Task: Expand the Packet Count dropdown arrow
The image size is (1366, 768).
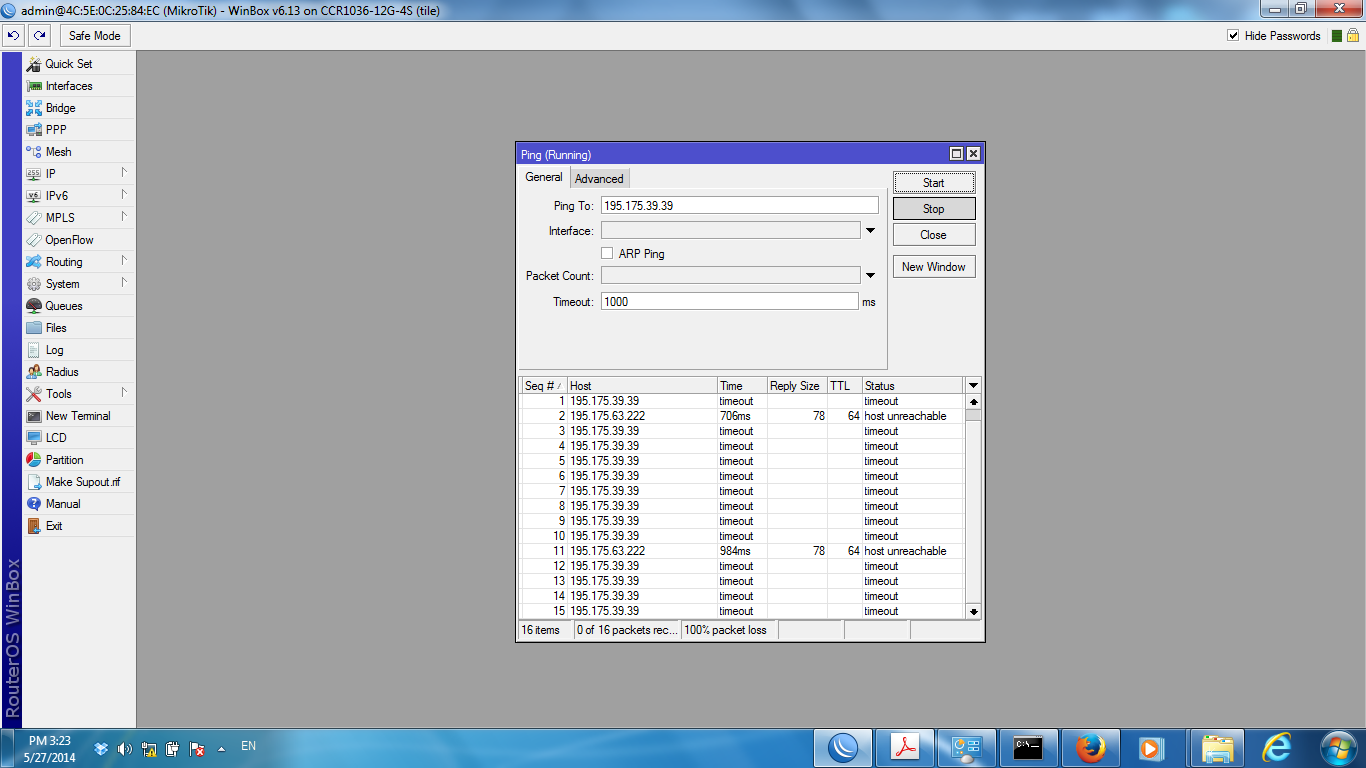Action: coord(870,276)
